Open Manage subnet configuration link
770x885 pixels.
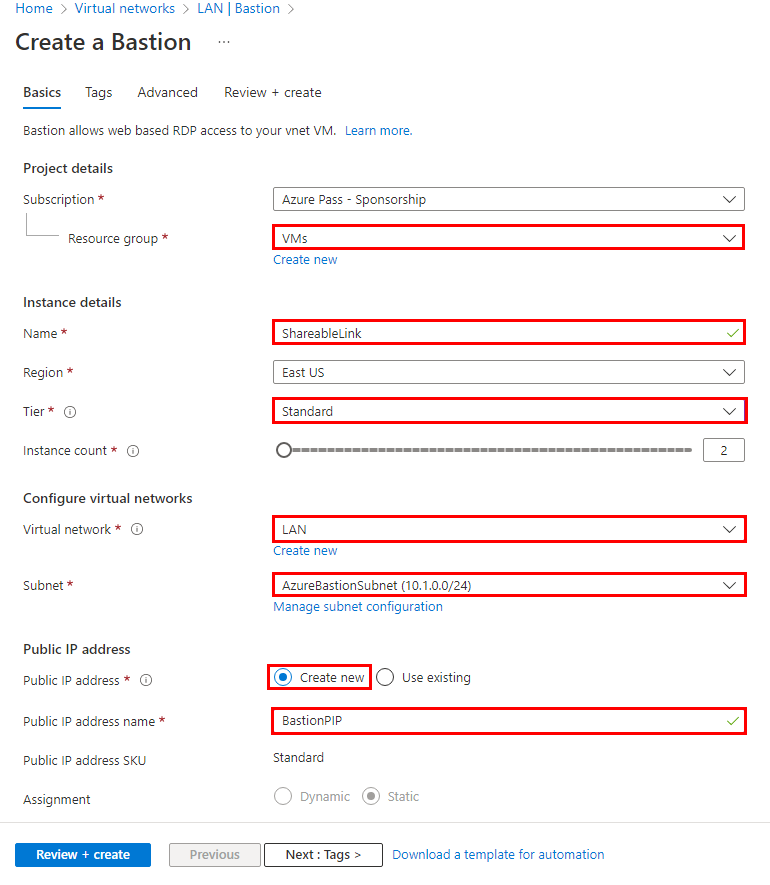358,607
